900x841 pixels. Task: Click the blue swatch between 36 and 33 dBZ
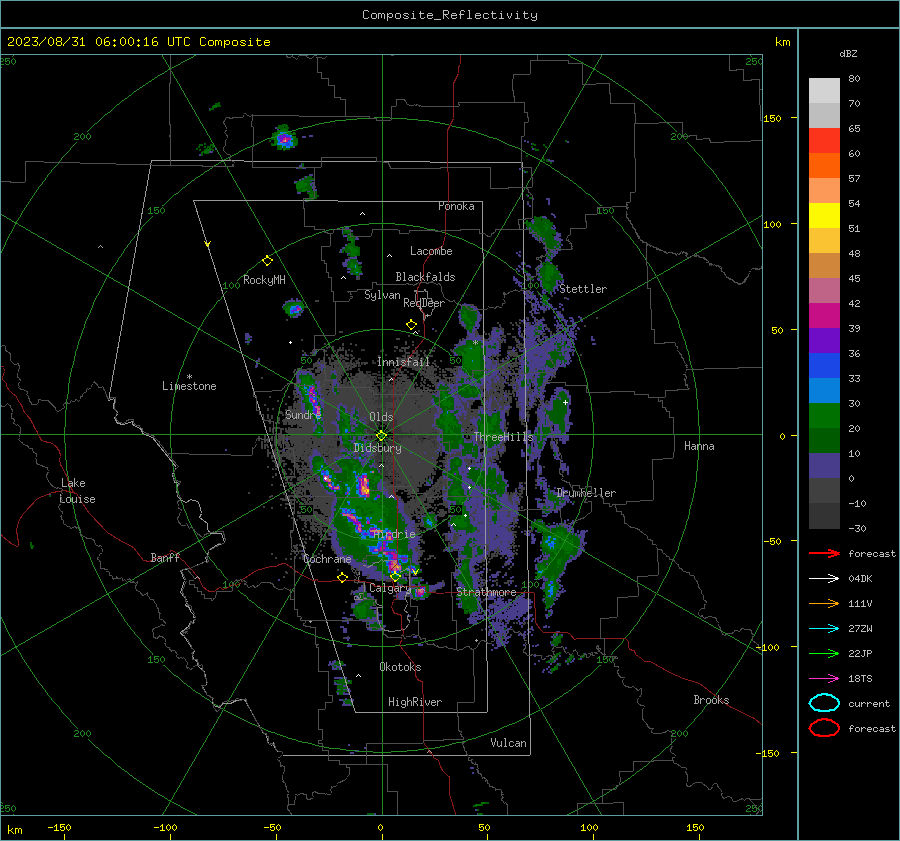pyautogui.click(x=824, y=366)
